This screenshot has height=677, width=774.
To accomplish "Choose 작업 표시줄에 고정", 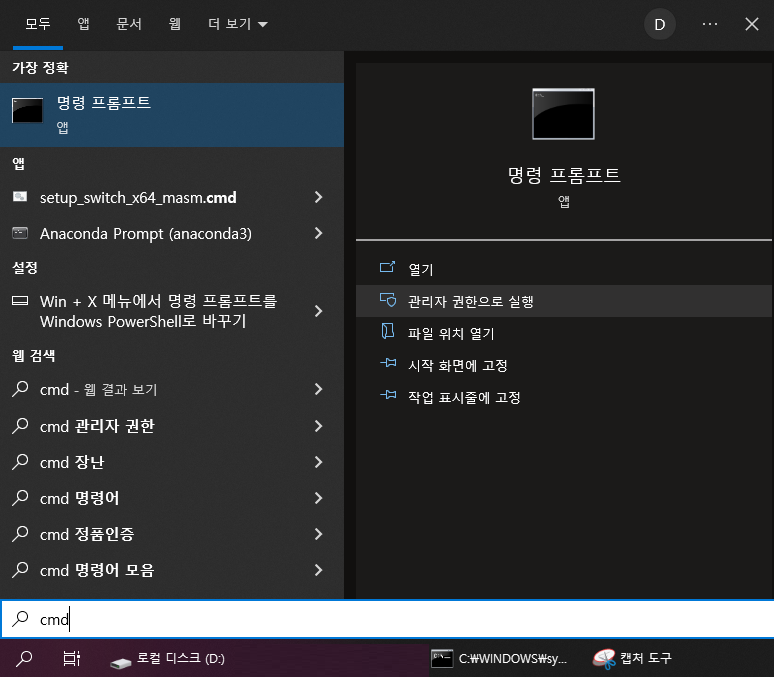I will click(564, 398).
